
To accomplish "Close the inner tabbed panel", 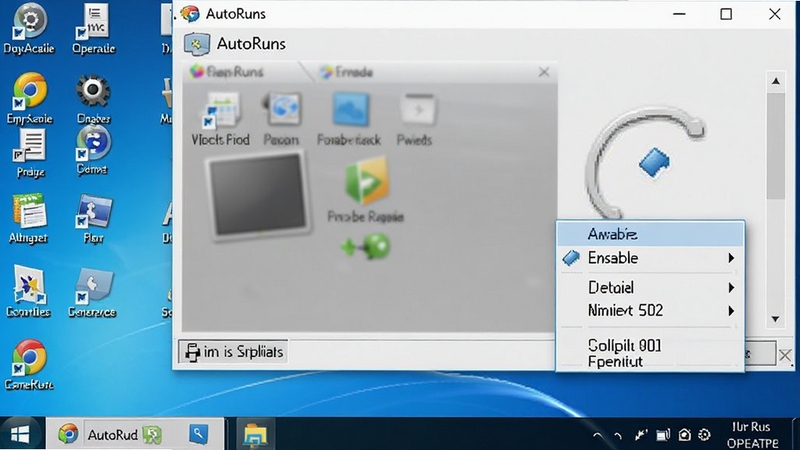I will [x=544, y=72].
